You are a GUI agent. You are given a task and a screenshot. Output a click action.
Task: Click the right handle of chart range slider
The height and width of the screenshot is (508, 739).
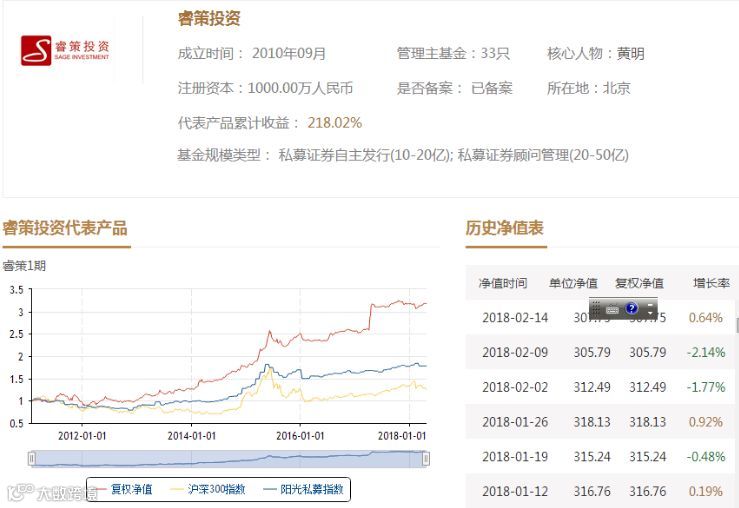coord(426,459)
